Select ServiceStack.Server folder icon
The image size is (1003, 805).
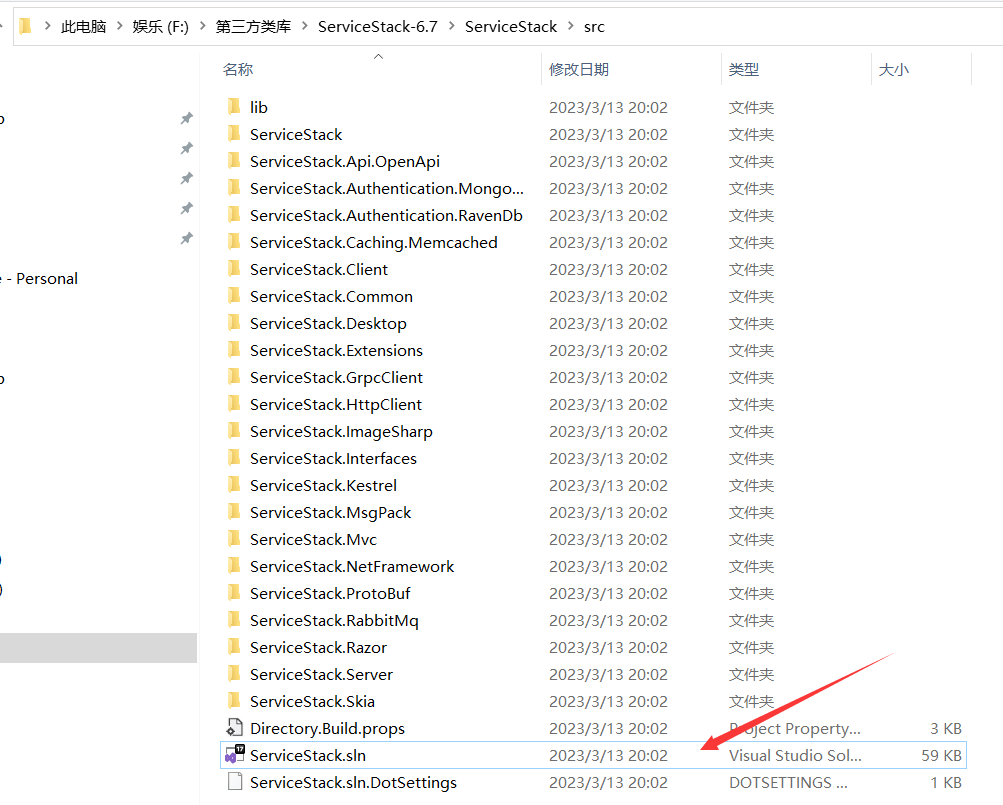pyautogui.click(x=234, y=674)
